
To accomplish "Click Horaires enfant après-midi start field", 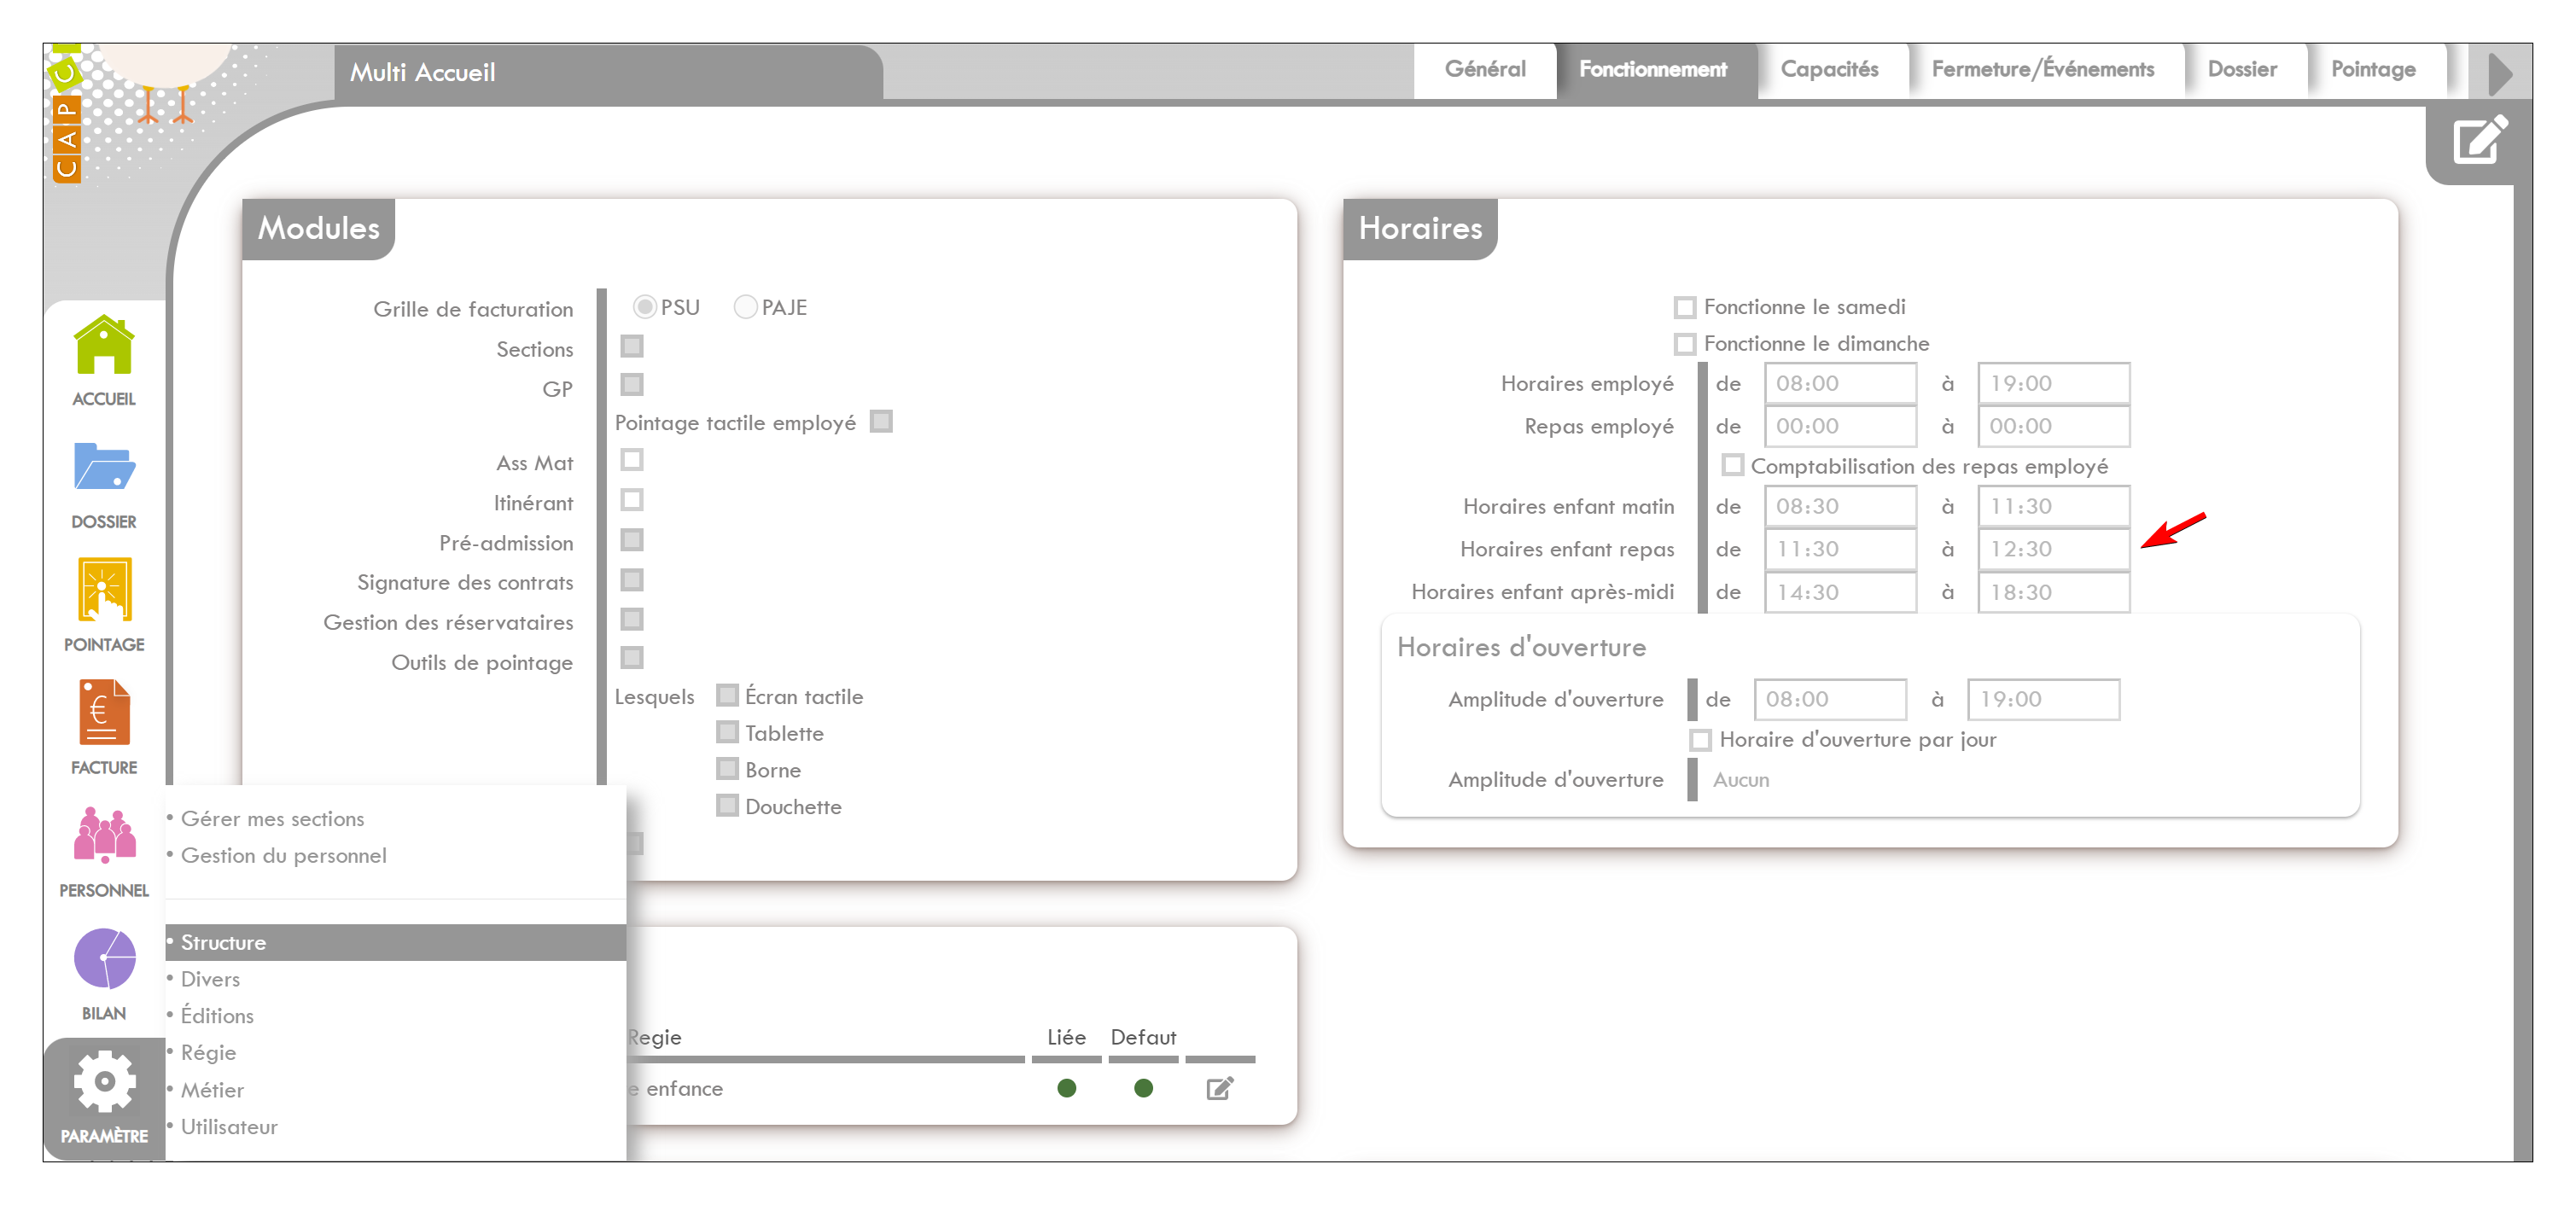I will coord(1839,593).
